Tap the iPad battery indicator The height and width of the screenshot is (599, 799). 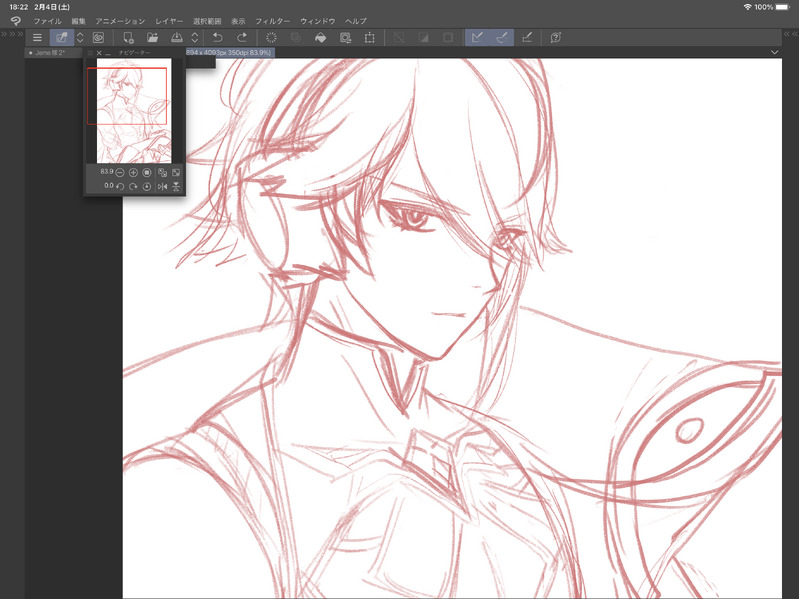pos(783,7)
